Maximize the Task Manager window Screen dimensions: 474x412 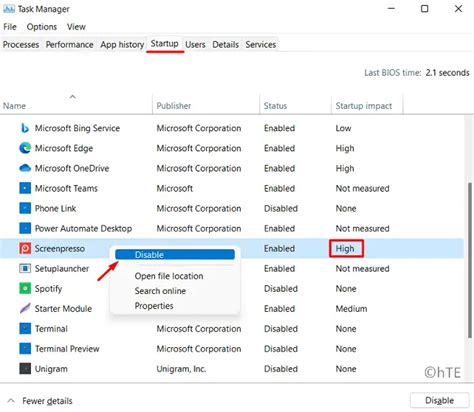point(424,9)
